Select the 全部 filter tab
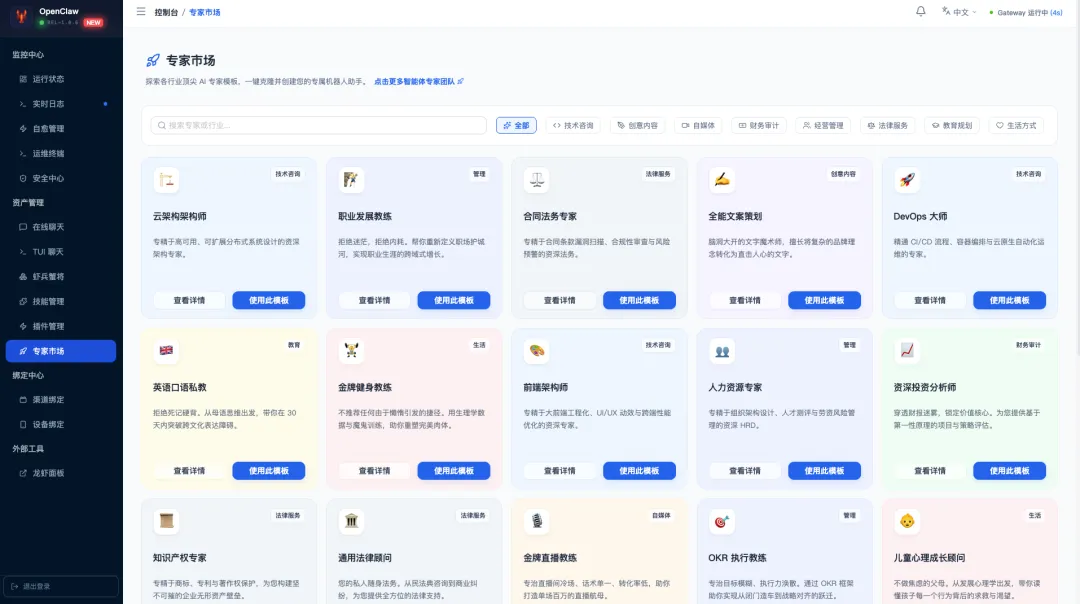 point(516,125)
